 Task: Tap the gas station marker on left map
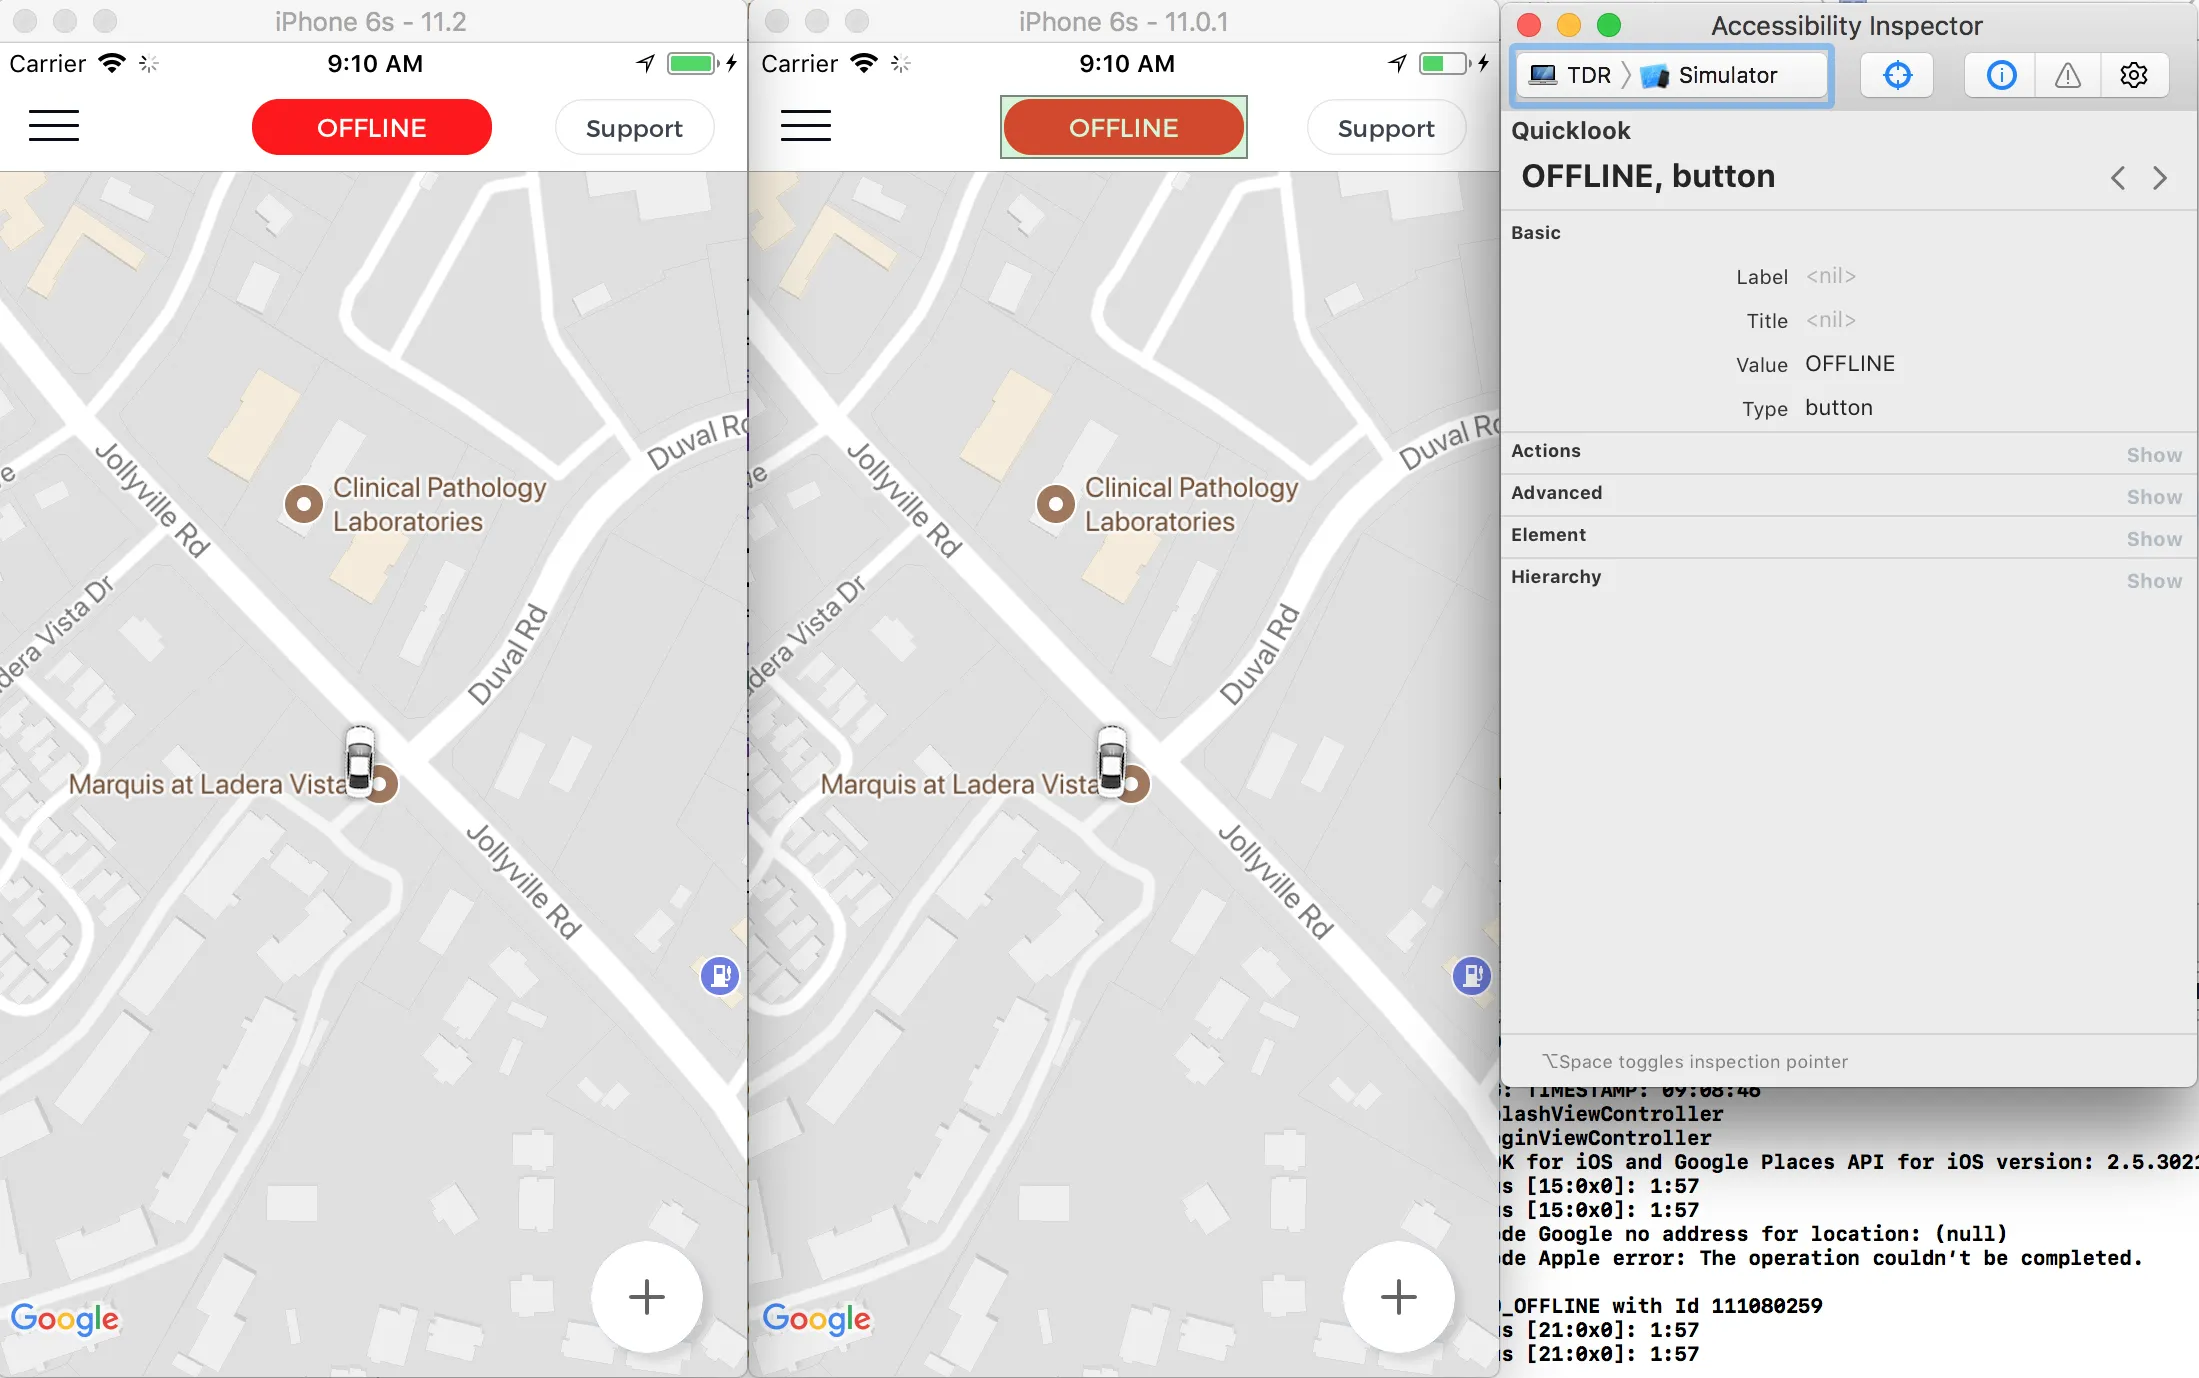(719, 974)
